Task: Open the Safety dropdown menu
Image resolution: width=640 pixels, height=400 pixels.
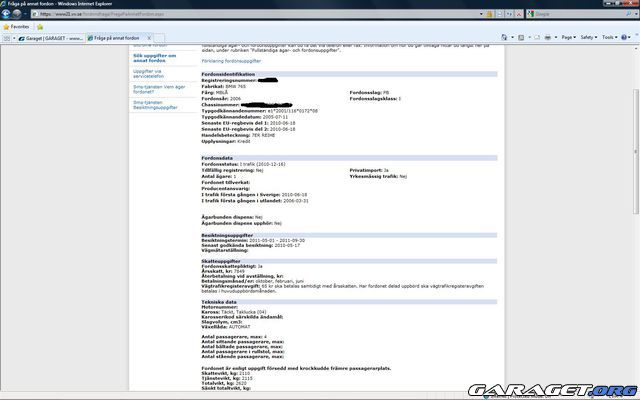Action: coord(587,38)
